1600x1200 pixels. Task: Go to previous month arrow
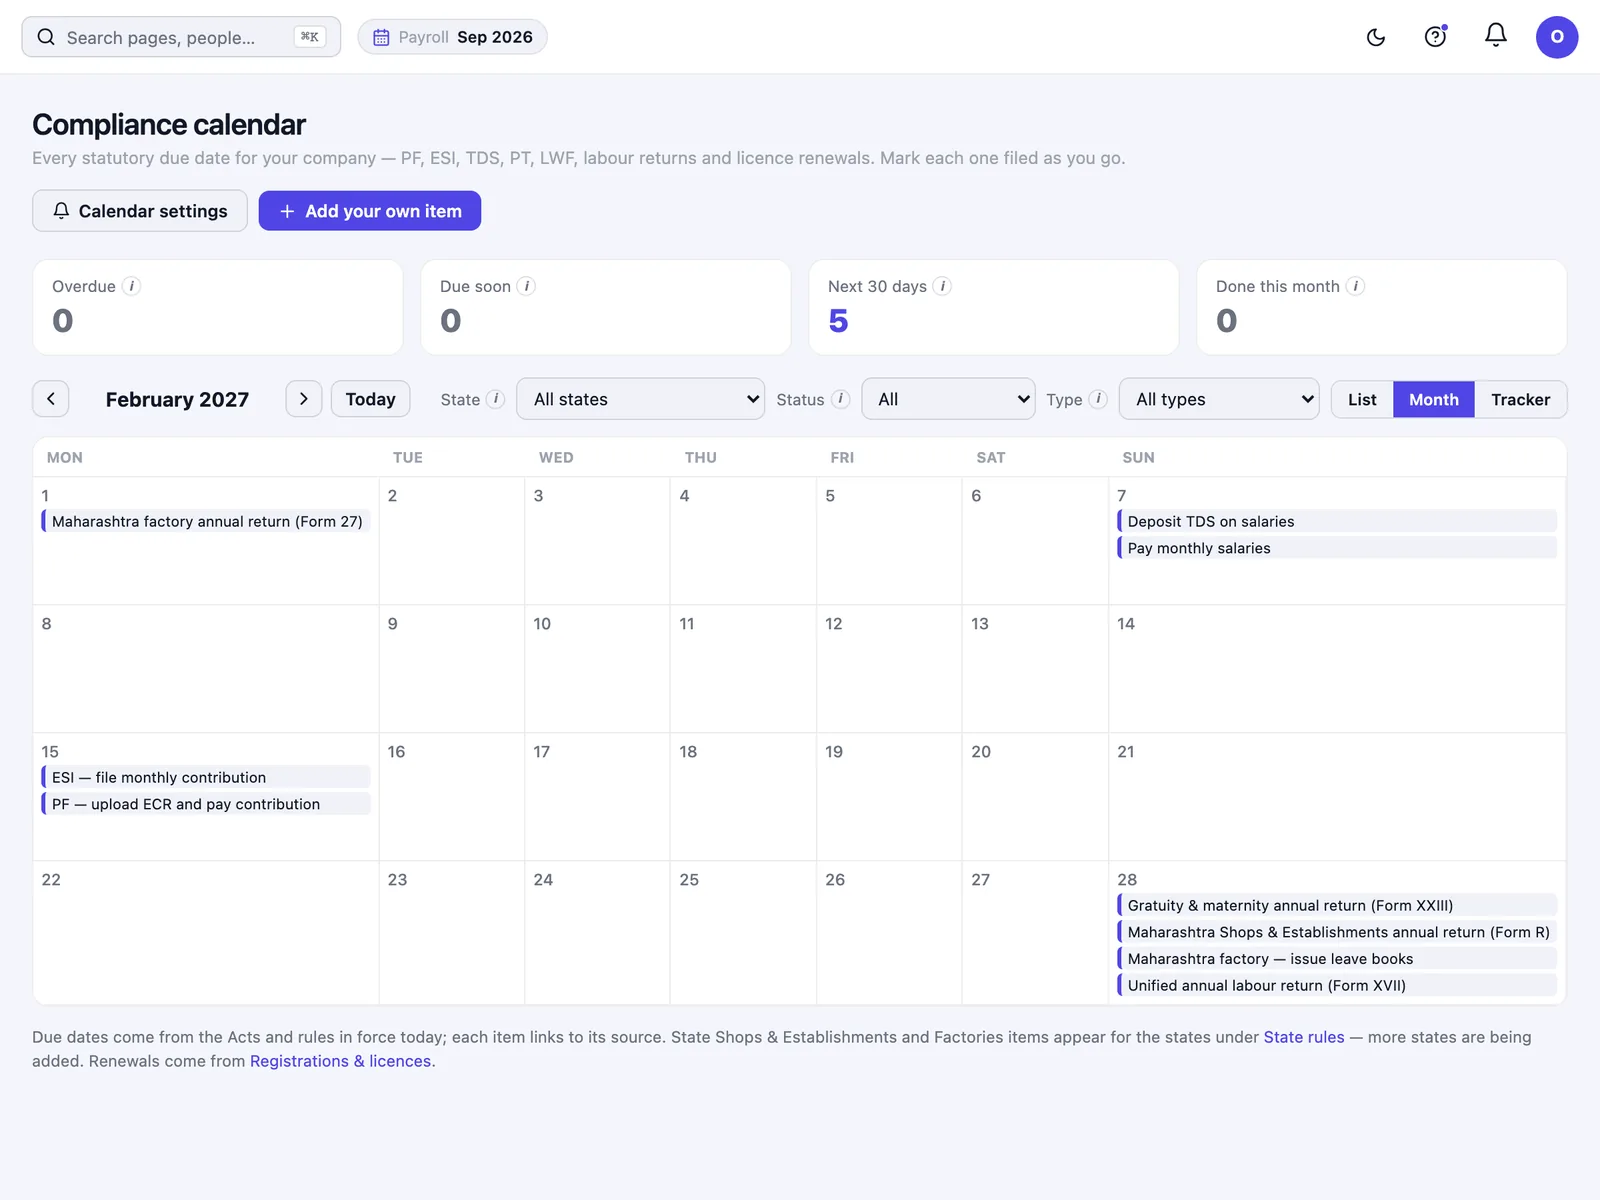point(51,399)
